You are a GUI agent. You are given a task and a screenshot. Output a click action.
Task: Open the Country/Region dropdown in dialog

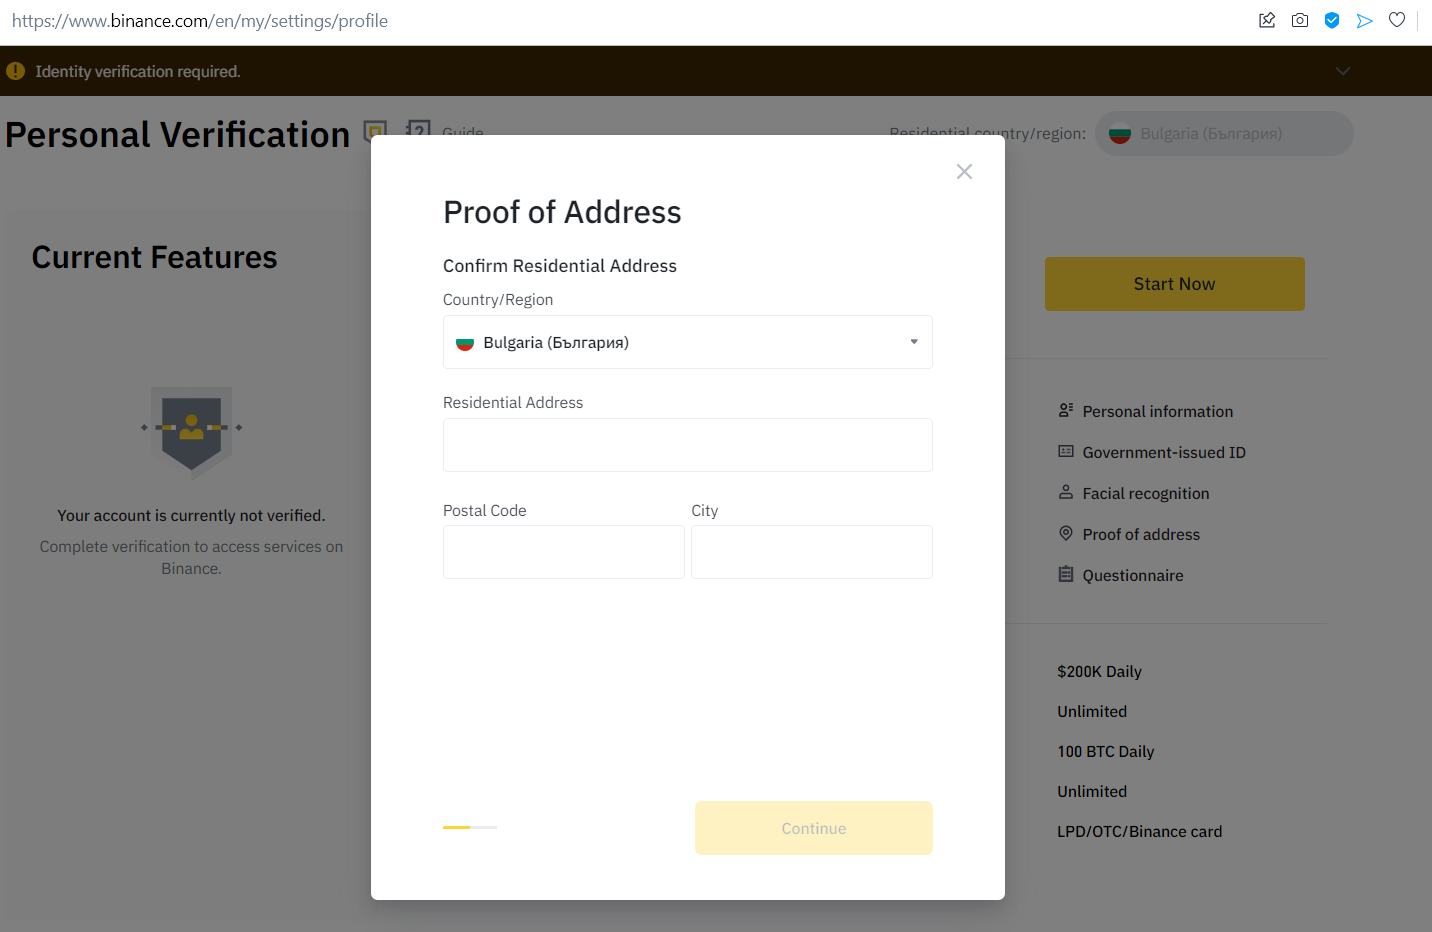(688, 342)
